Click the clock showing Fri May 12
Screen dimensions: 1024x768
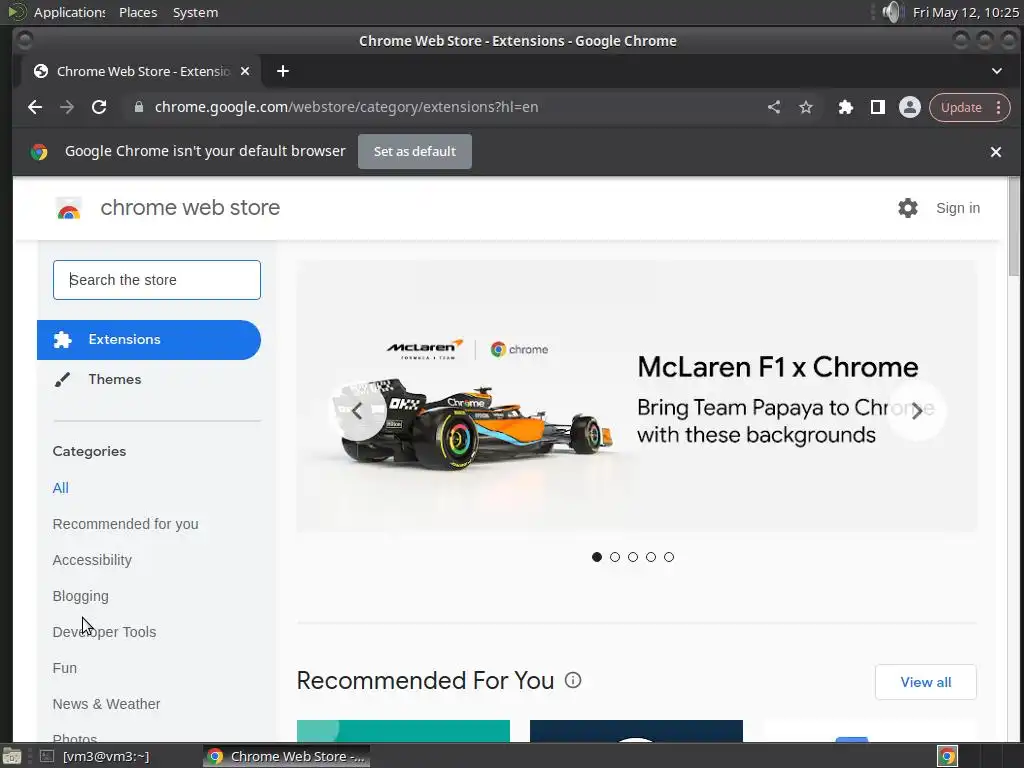click(x=966, y=12)
